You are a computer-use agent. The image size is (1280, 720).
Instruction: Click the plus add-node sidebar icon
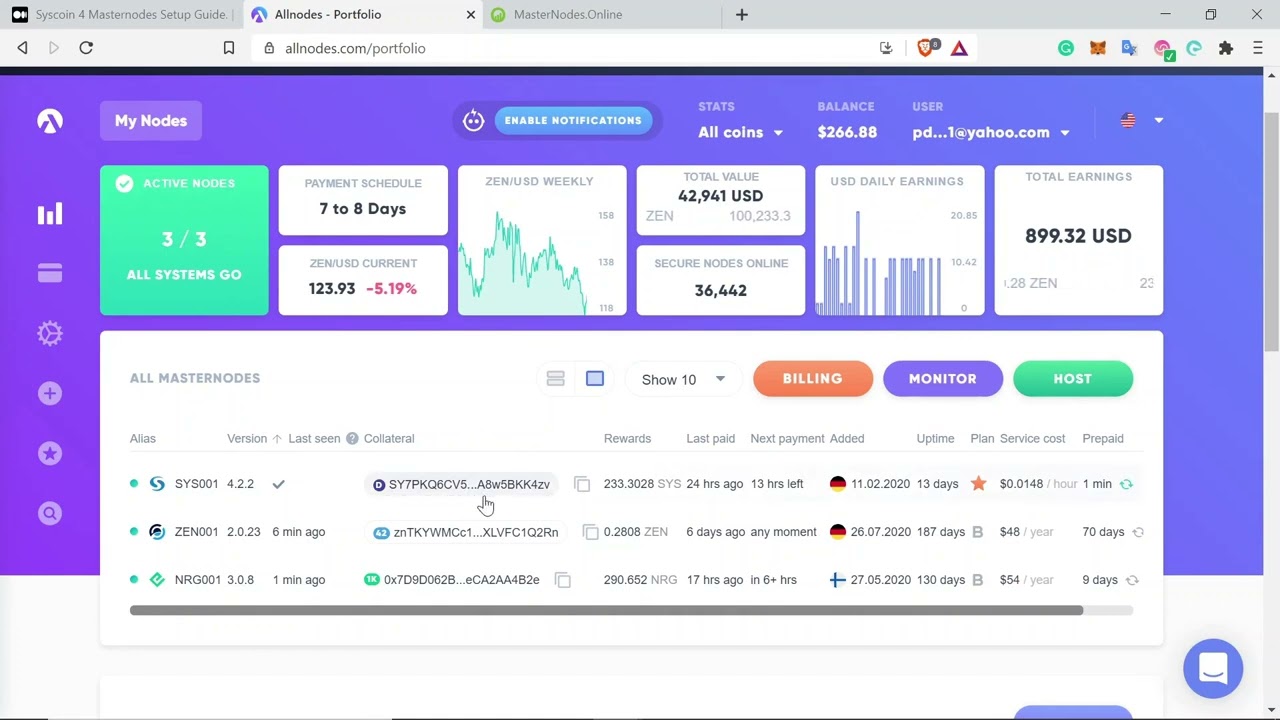tap(50, 393)
